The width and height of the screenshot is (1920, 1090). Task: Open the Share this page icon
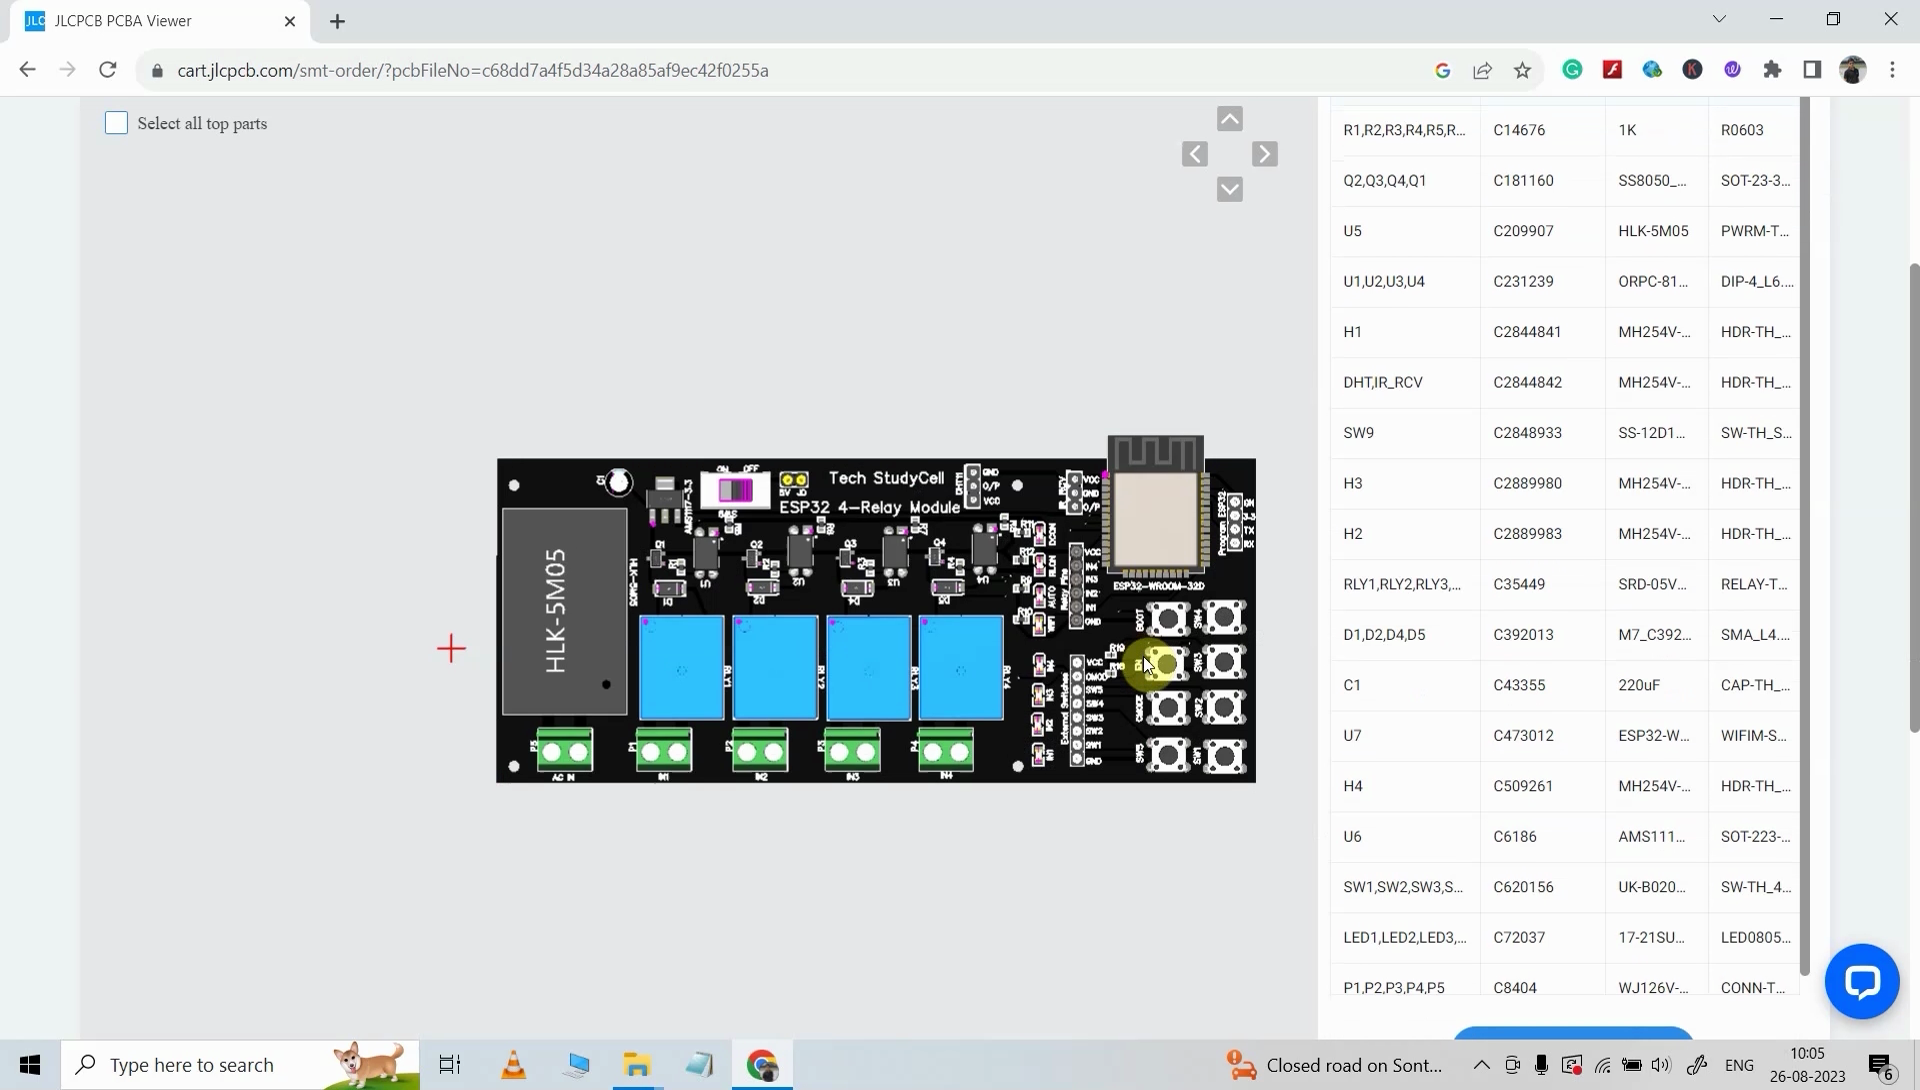1482,70
